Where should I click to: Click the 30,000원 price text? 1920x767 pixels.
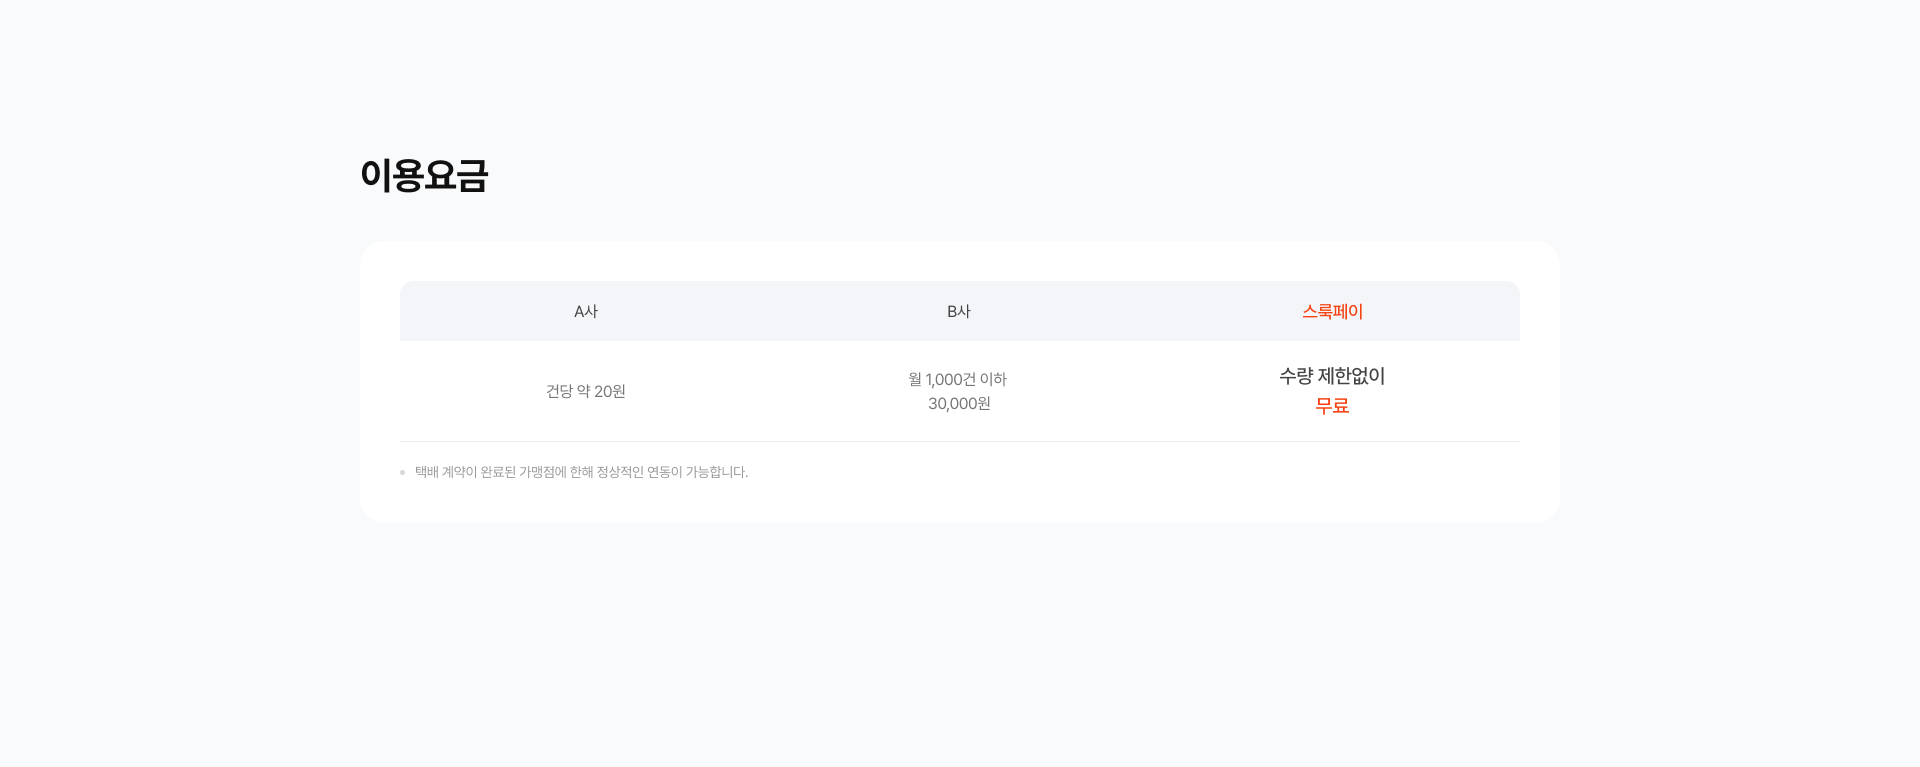(959, 404)
